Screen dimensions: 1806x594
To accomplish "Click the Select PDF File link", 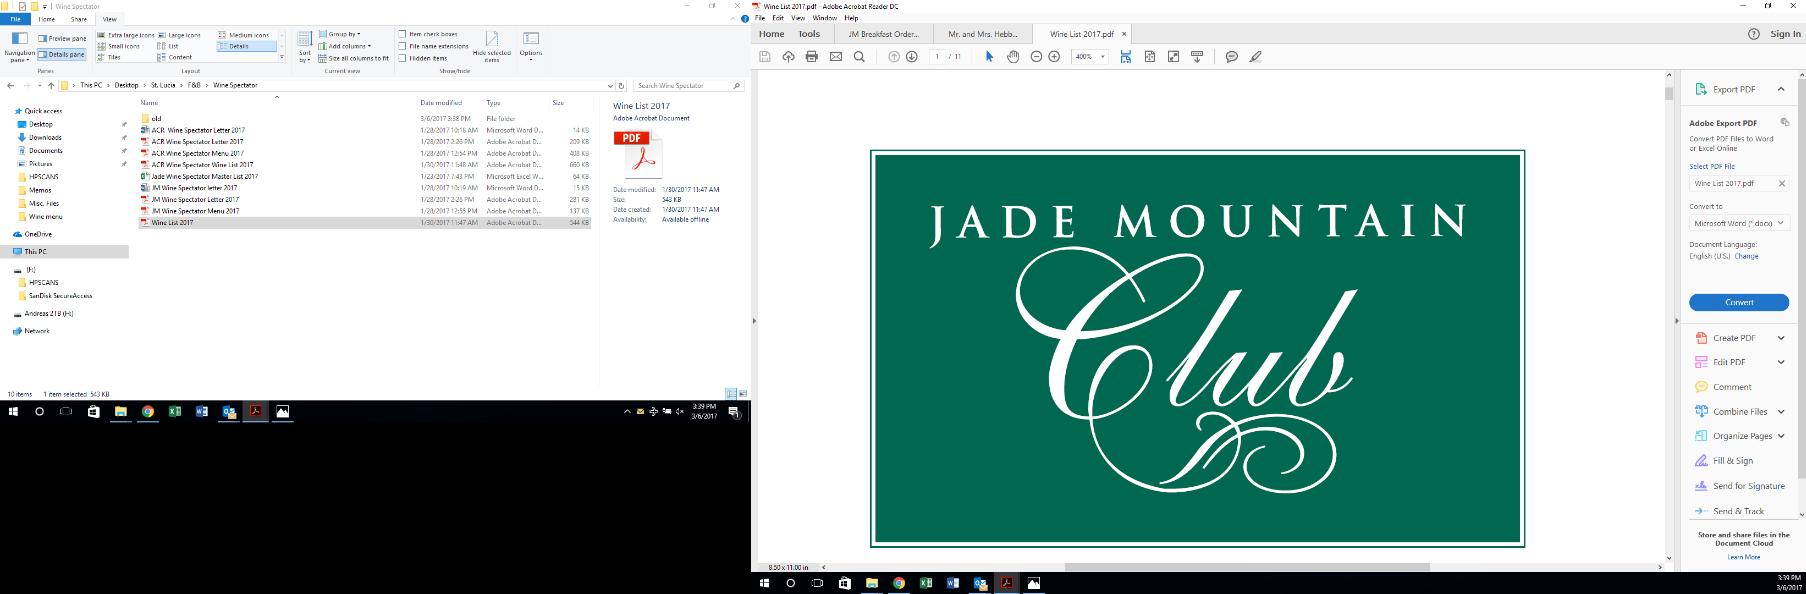I will pyautogui.click(x=1712, y=167).
